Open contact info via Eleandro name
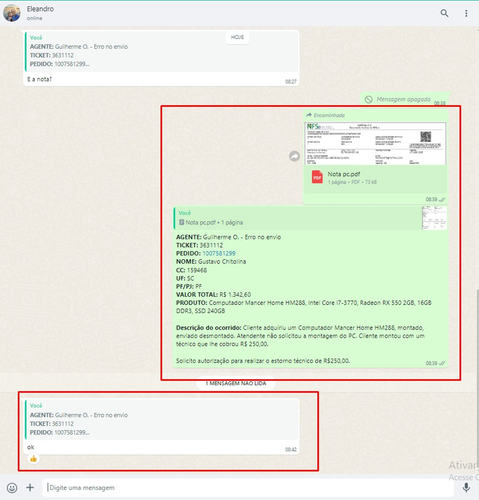 click(x=40, y=9)
